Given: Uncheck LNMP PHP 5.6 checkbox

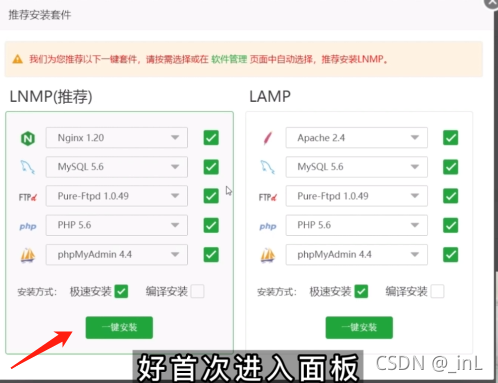Looking at the screenshot, I should coord(211,225).
